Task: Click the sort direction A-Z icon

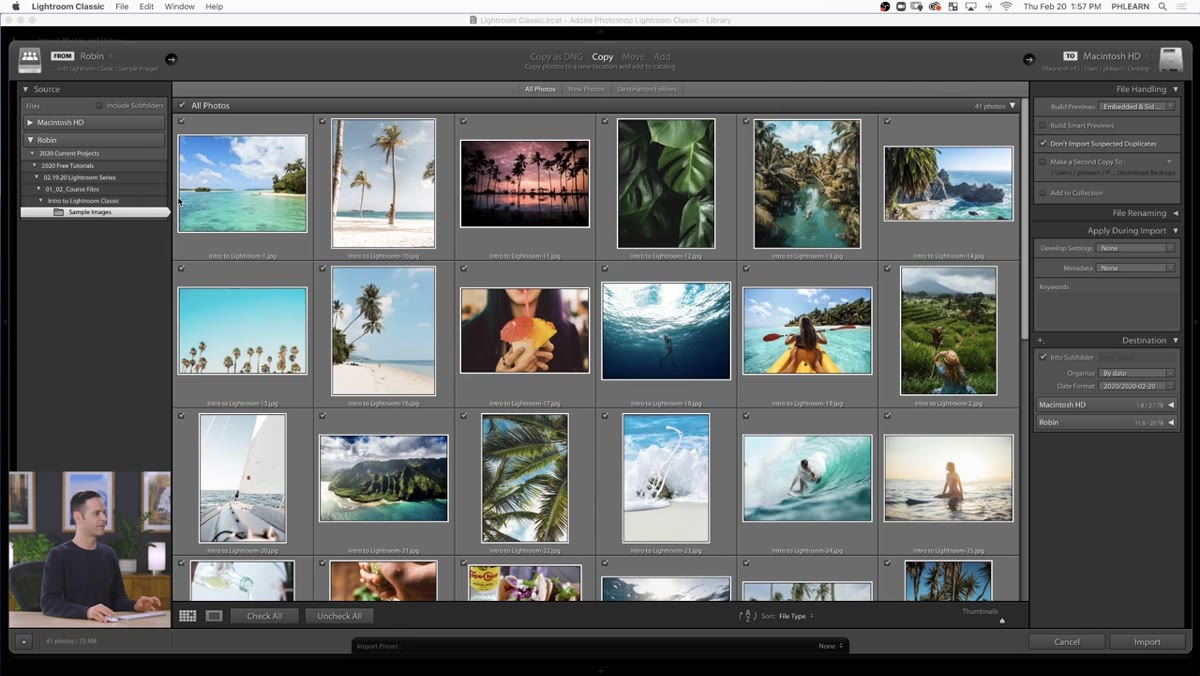Action: coord(747,616)
